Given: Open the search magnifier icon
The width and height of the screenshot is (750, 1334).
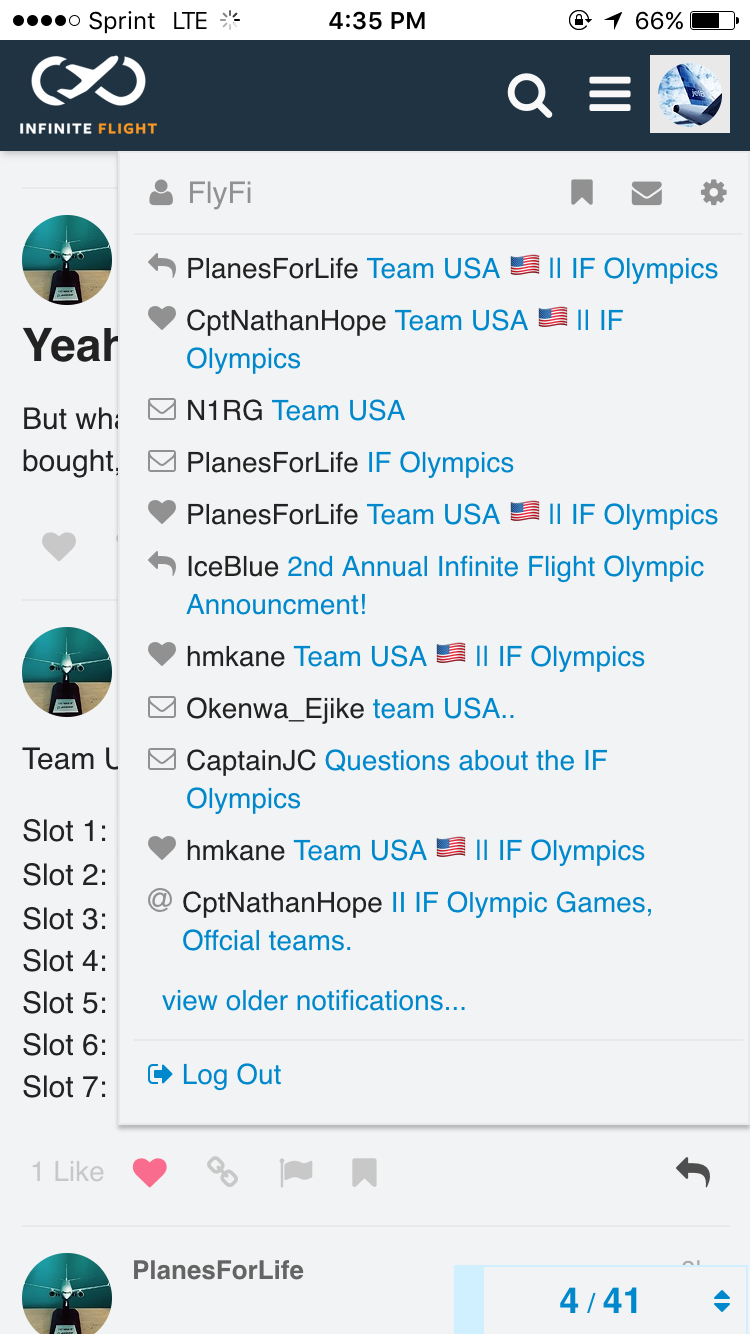Looking at the screenshot, I should 529,96.
